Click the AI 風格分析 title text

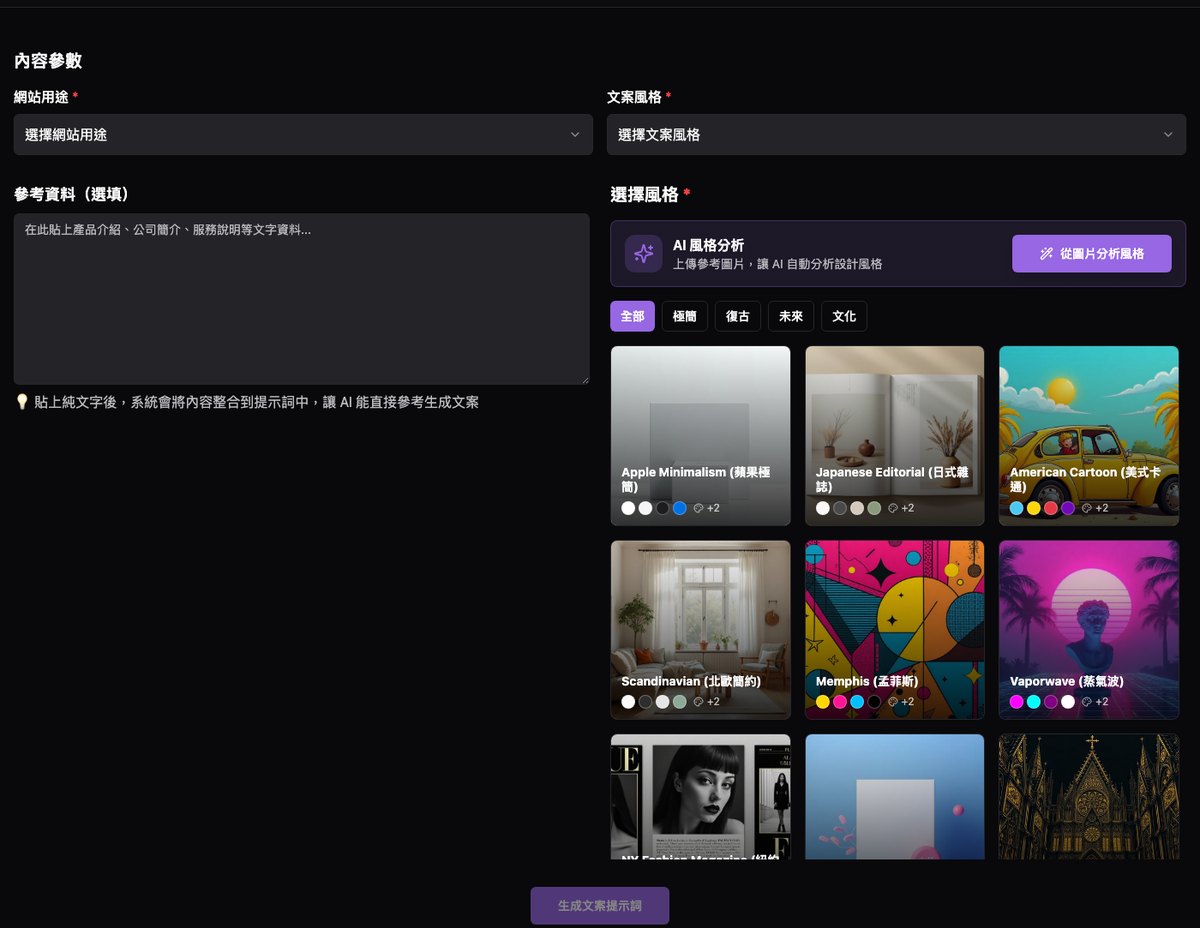(708, 245)
